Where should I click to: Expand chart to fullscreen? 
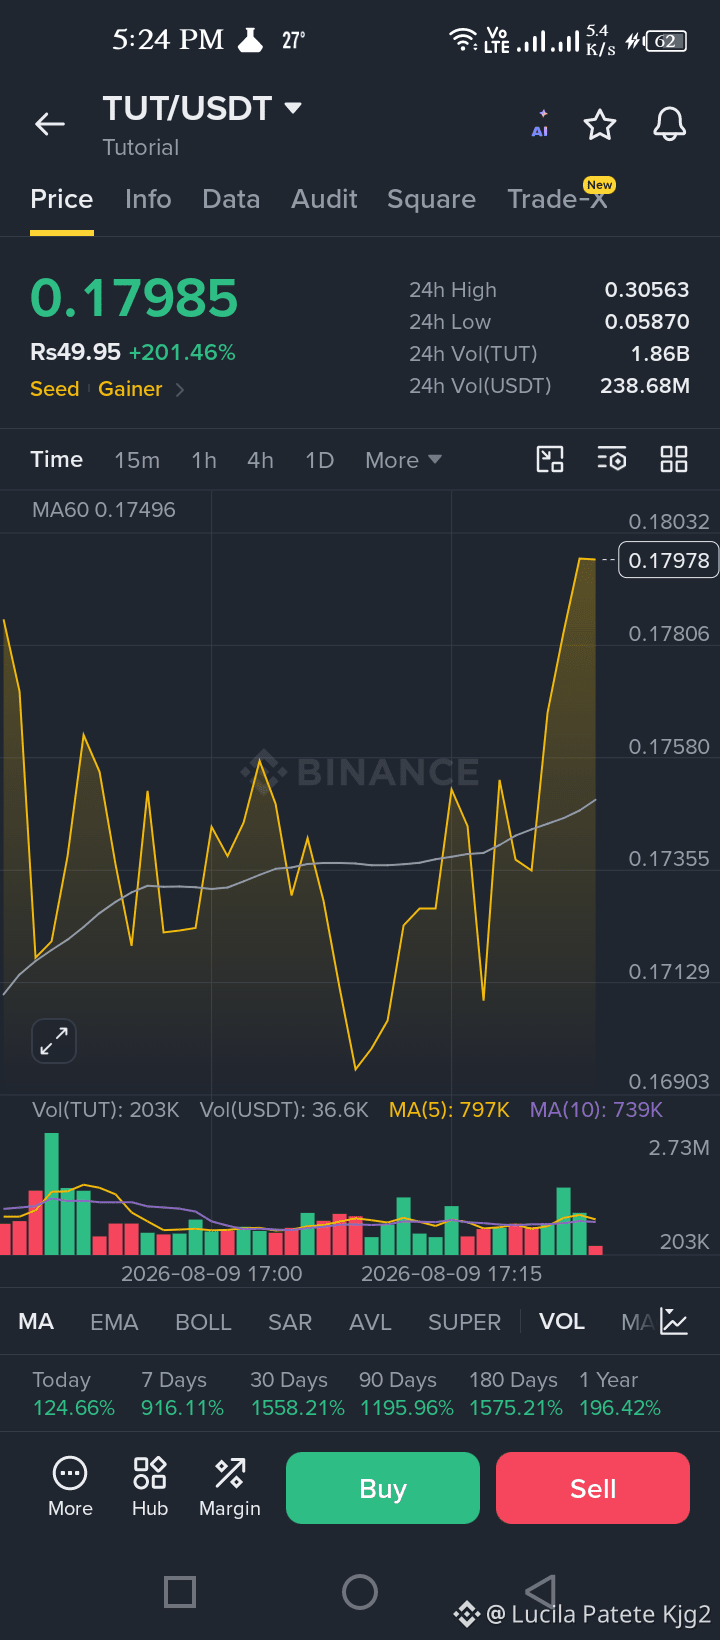point(54,1041)
